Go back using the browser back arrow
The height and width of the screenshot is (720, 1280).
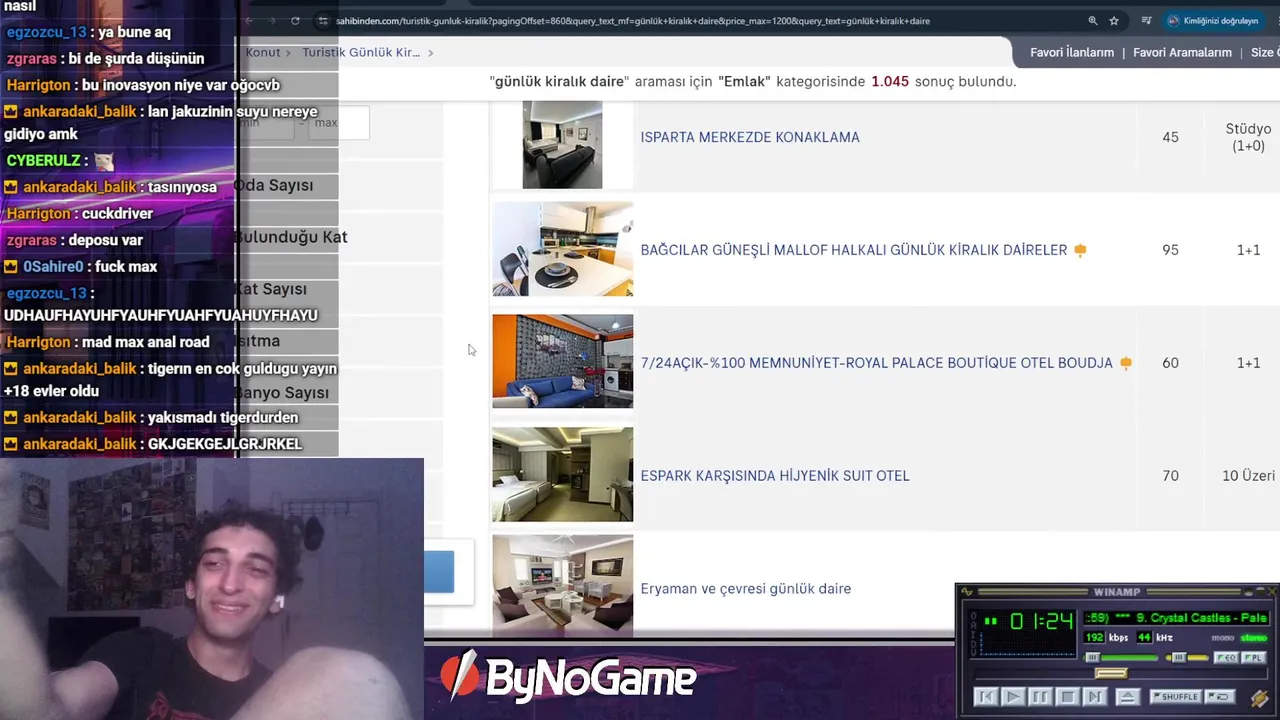(250, 20)
